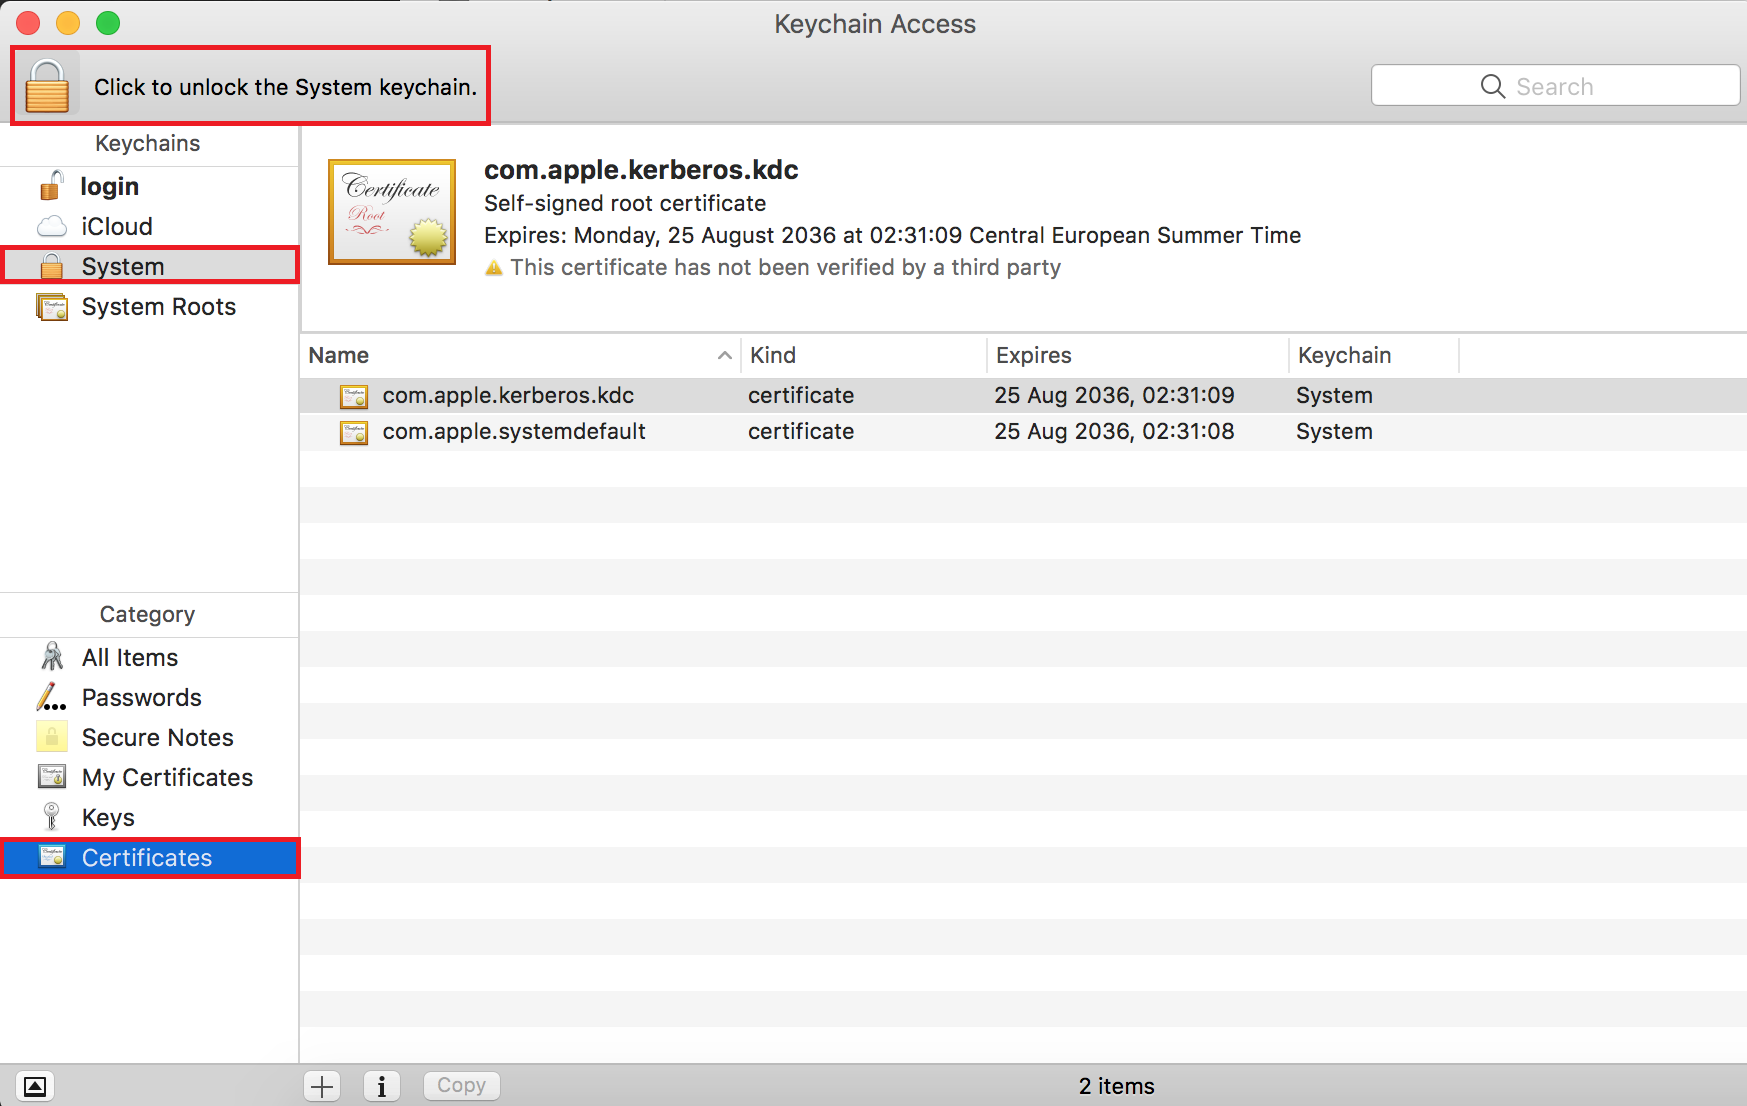Click the Passwords pencil icon
The height and width of the screenshot is (1106, 1747).
click(x=51, y=697)
